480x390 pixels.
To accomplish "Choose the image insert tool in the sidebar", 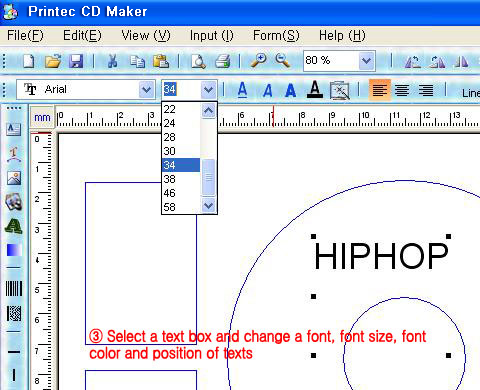I will click(x=14, y=178).
